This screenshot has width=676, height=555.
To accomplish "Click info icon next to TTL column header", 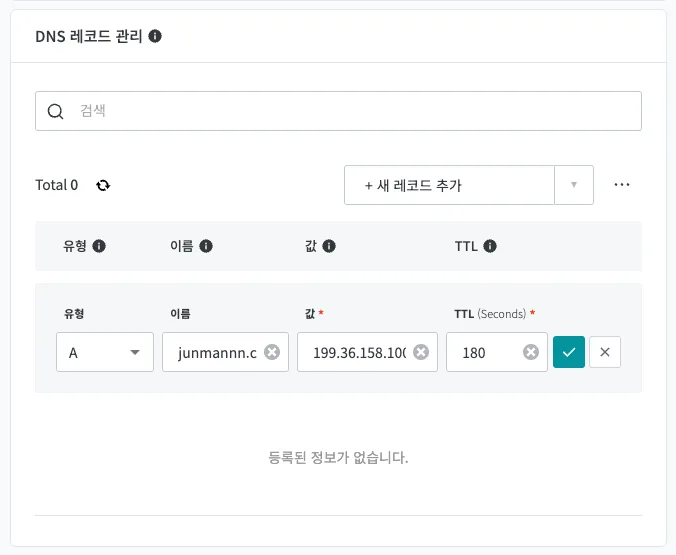I will tap(490, 246).
